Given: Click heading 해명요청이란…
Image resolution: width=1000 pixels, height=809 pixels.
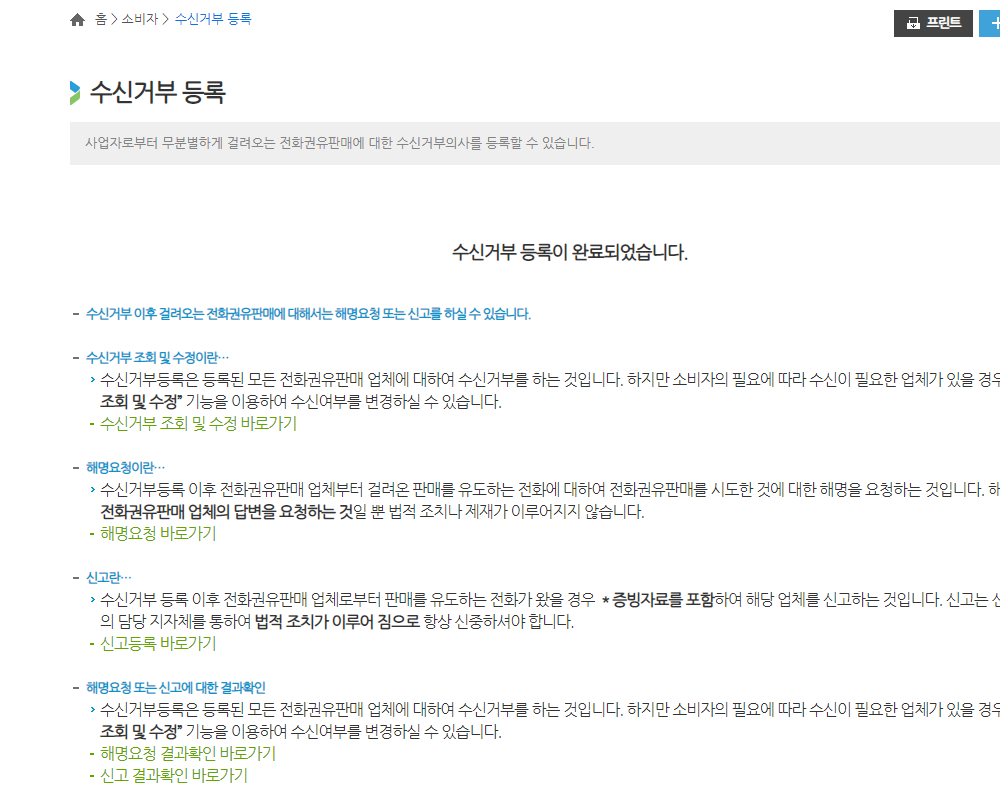Looking at the screenshot, I should (x=126, y=468).
